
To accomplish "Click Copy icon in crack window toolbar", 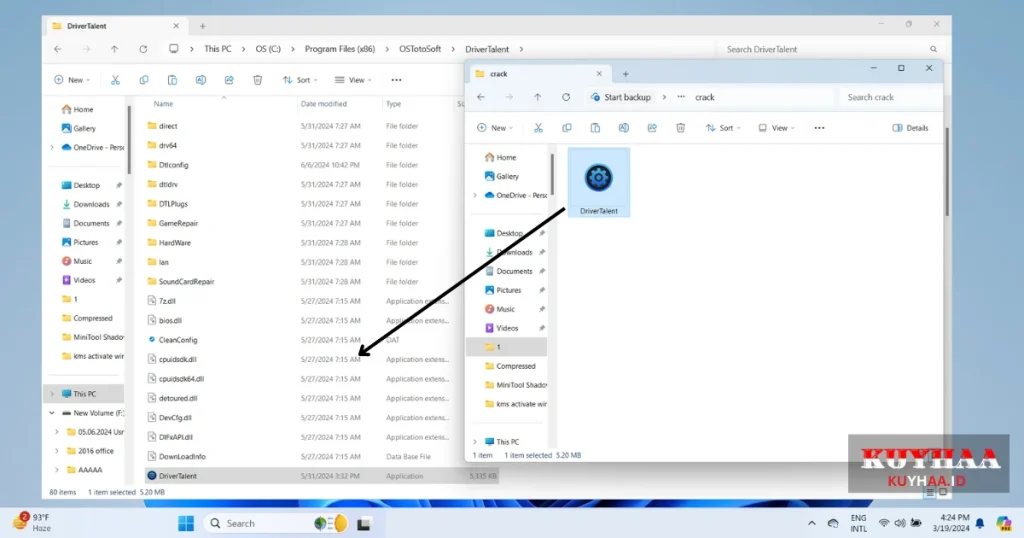I will [567, 128].
